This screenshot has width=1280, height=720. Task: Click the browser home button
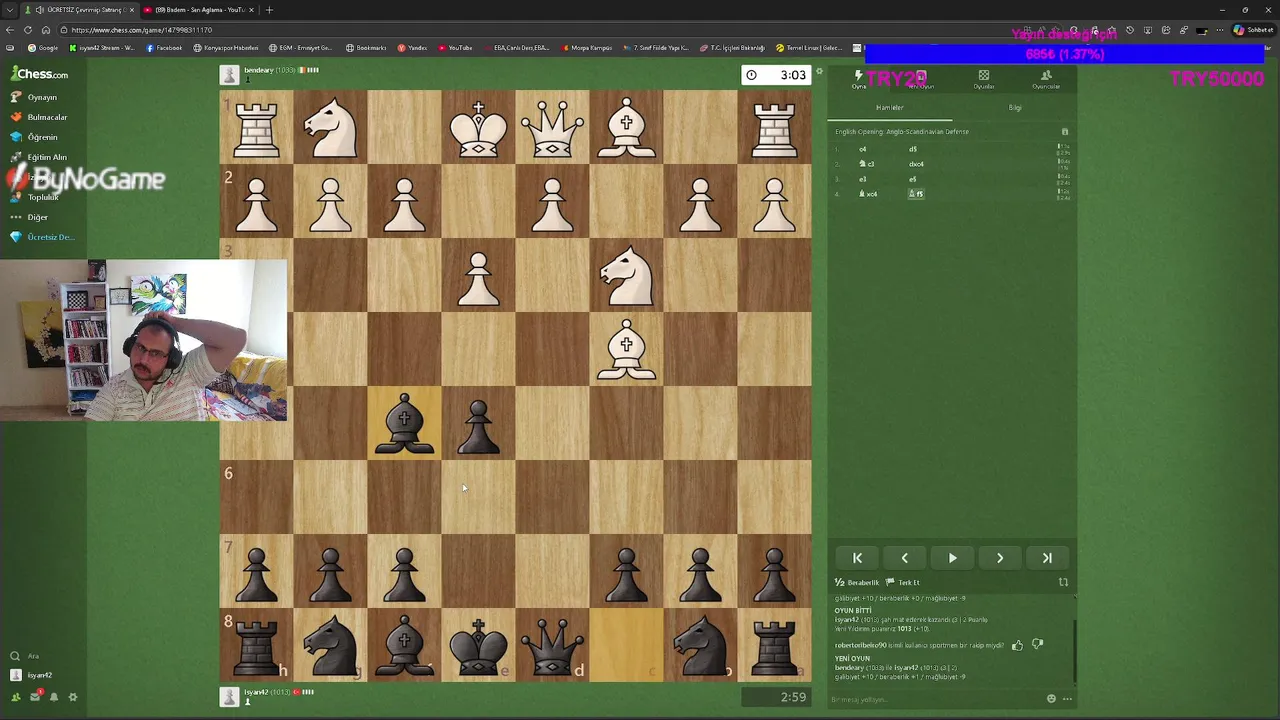click(x=46, y=30)
